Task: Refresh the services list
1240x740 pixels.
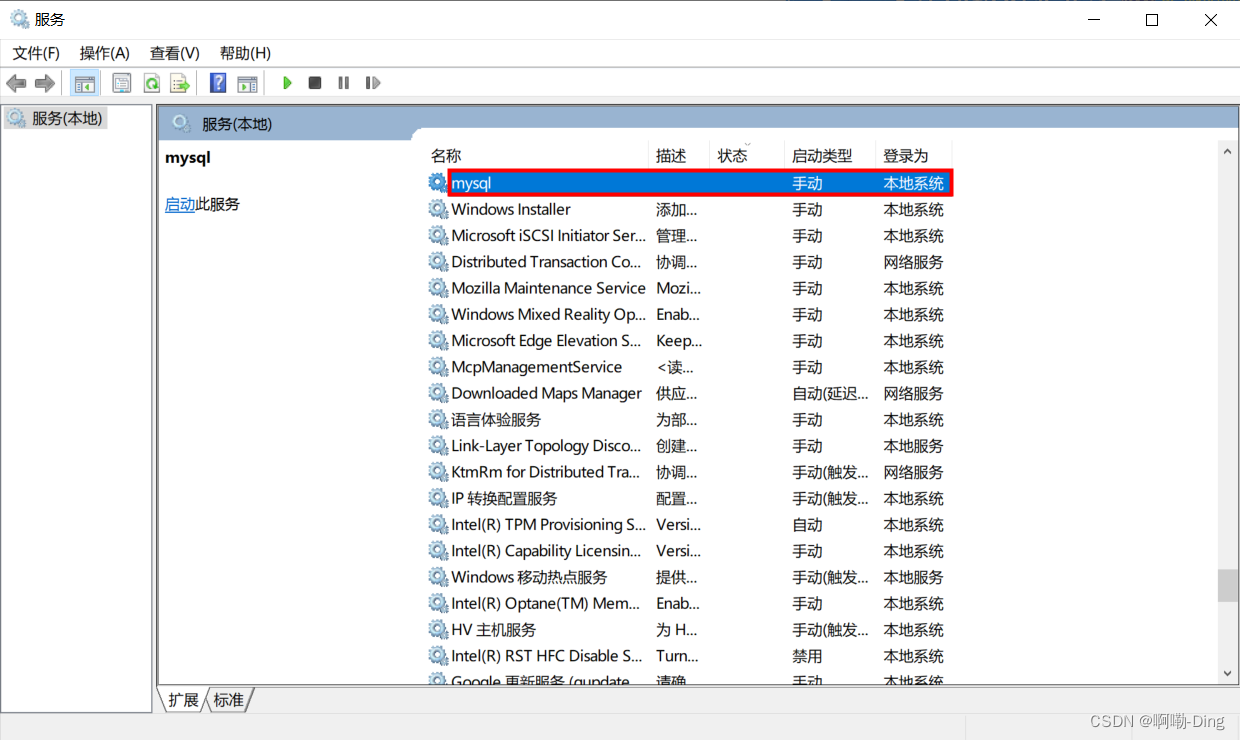Action: [151, 83]
